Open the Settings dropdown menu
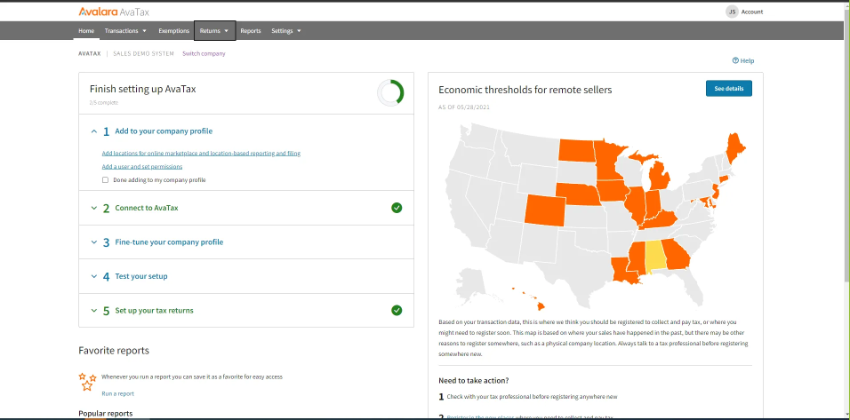Screen dimensions: 850x420 pyautogui.click(x=286, y=31)
